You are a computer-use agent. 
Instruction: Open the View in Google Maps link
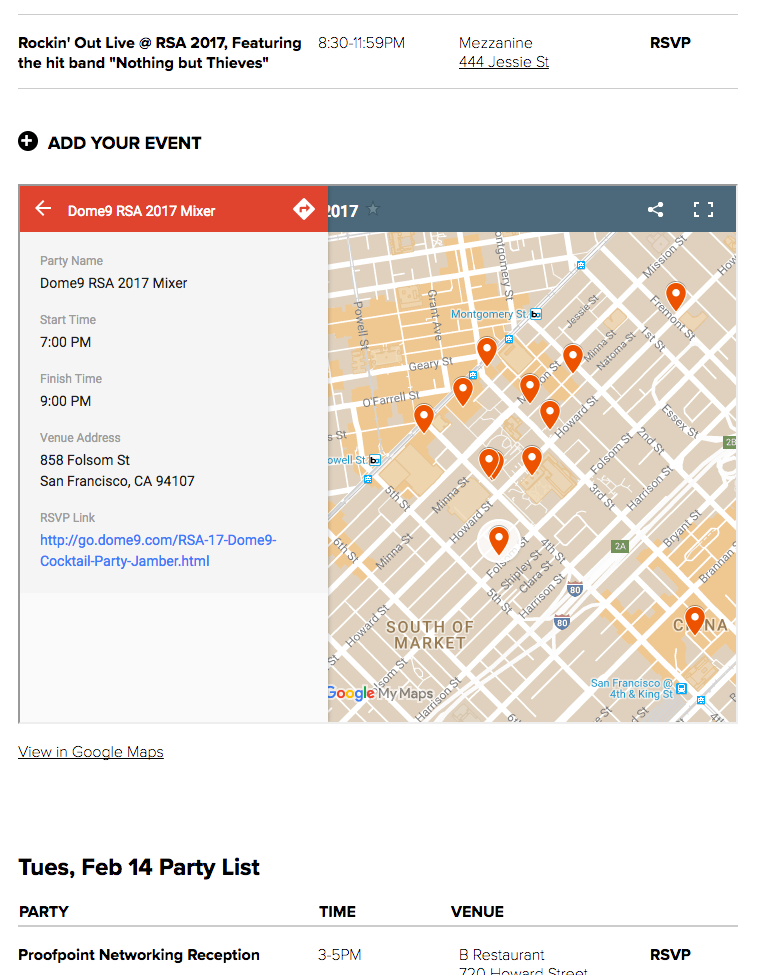[x=91, y=752]
